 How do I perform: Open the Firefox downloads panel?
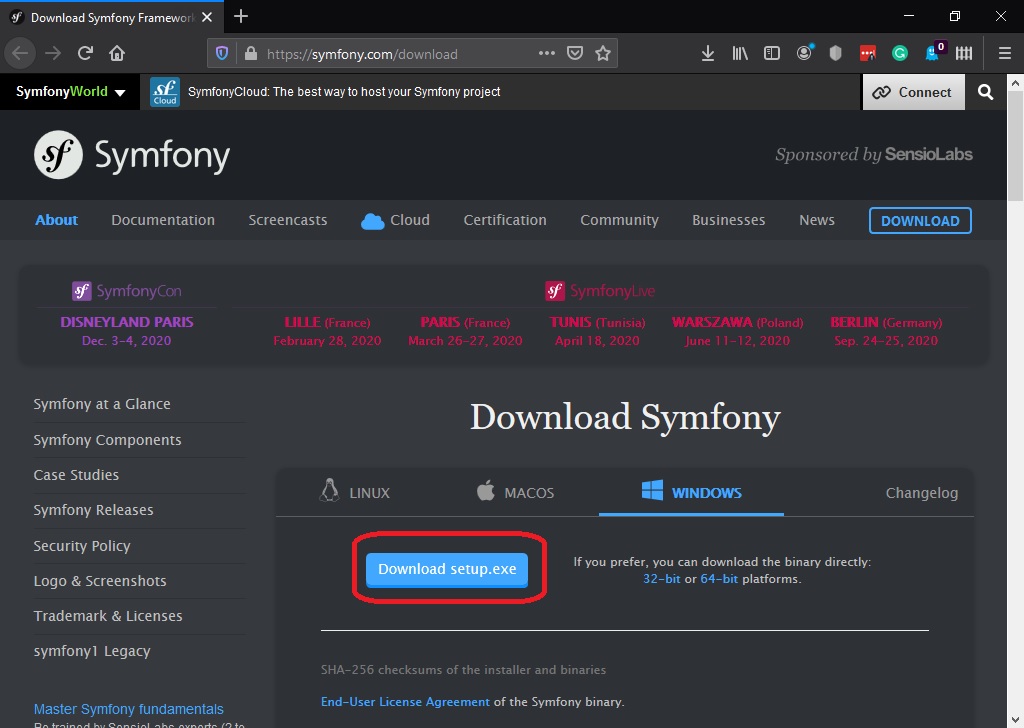[707, 54]
